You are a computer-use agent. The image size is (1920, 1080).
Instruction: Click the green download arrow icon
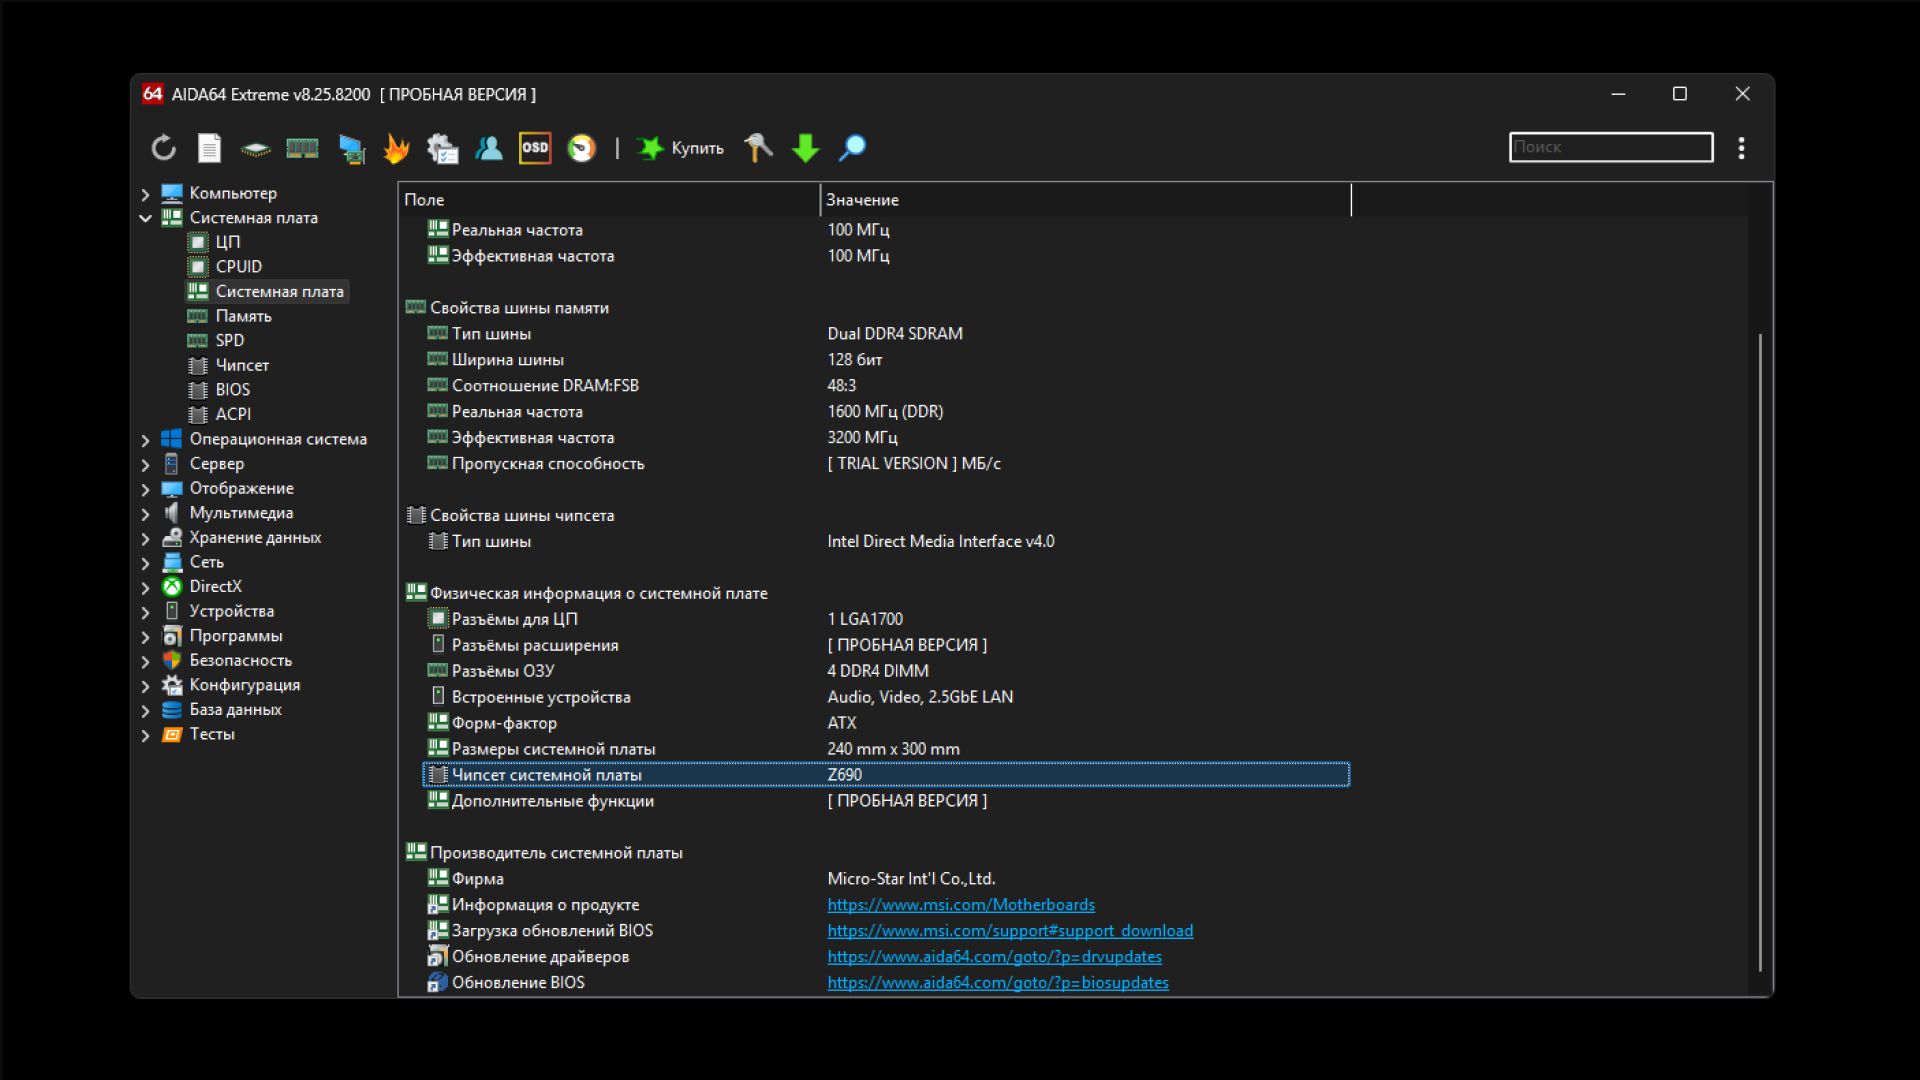805,148
